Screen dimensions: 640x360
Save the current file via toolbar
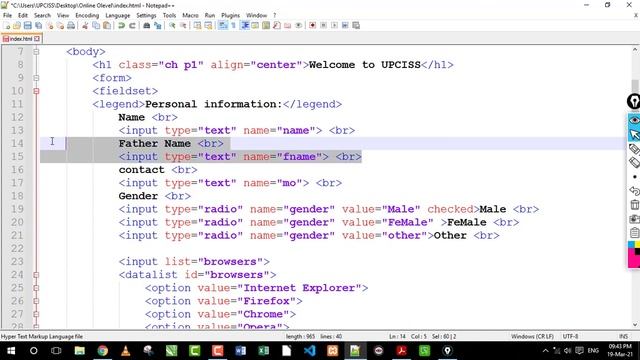pos(27,25)
